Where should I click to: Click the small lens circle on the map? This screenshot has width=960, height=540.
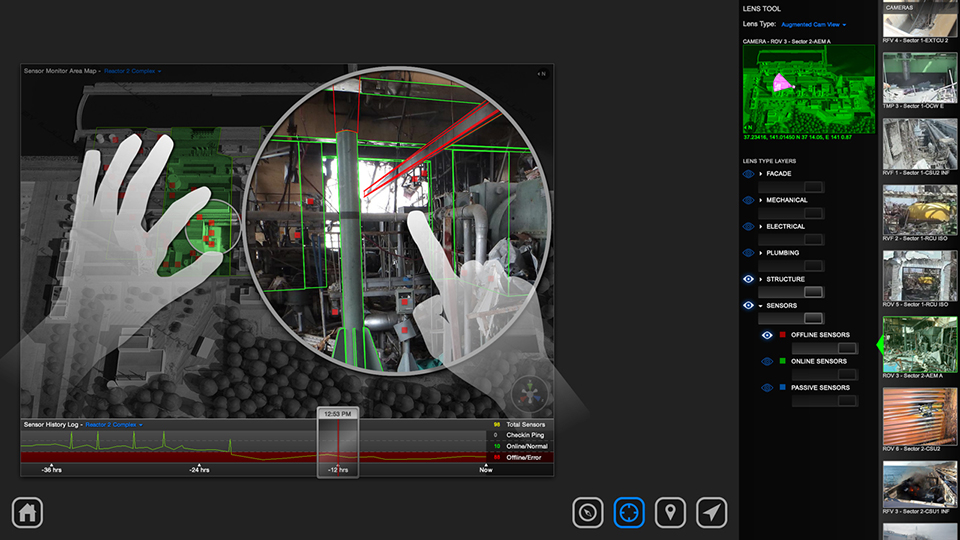point(213,227)
